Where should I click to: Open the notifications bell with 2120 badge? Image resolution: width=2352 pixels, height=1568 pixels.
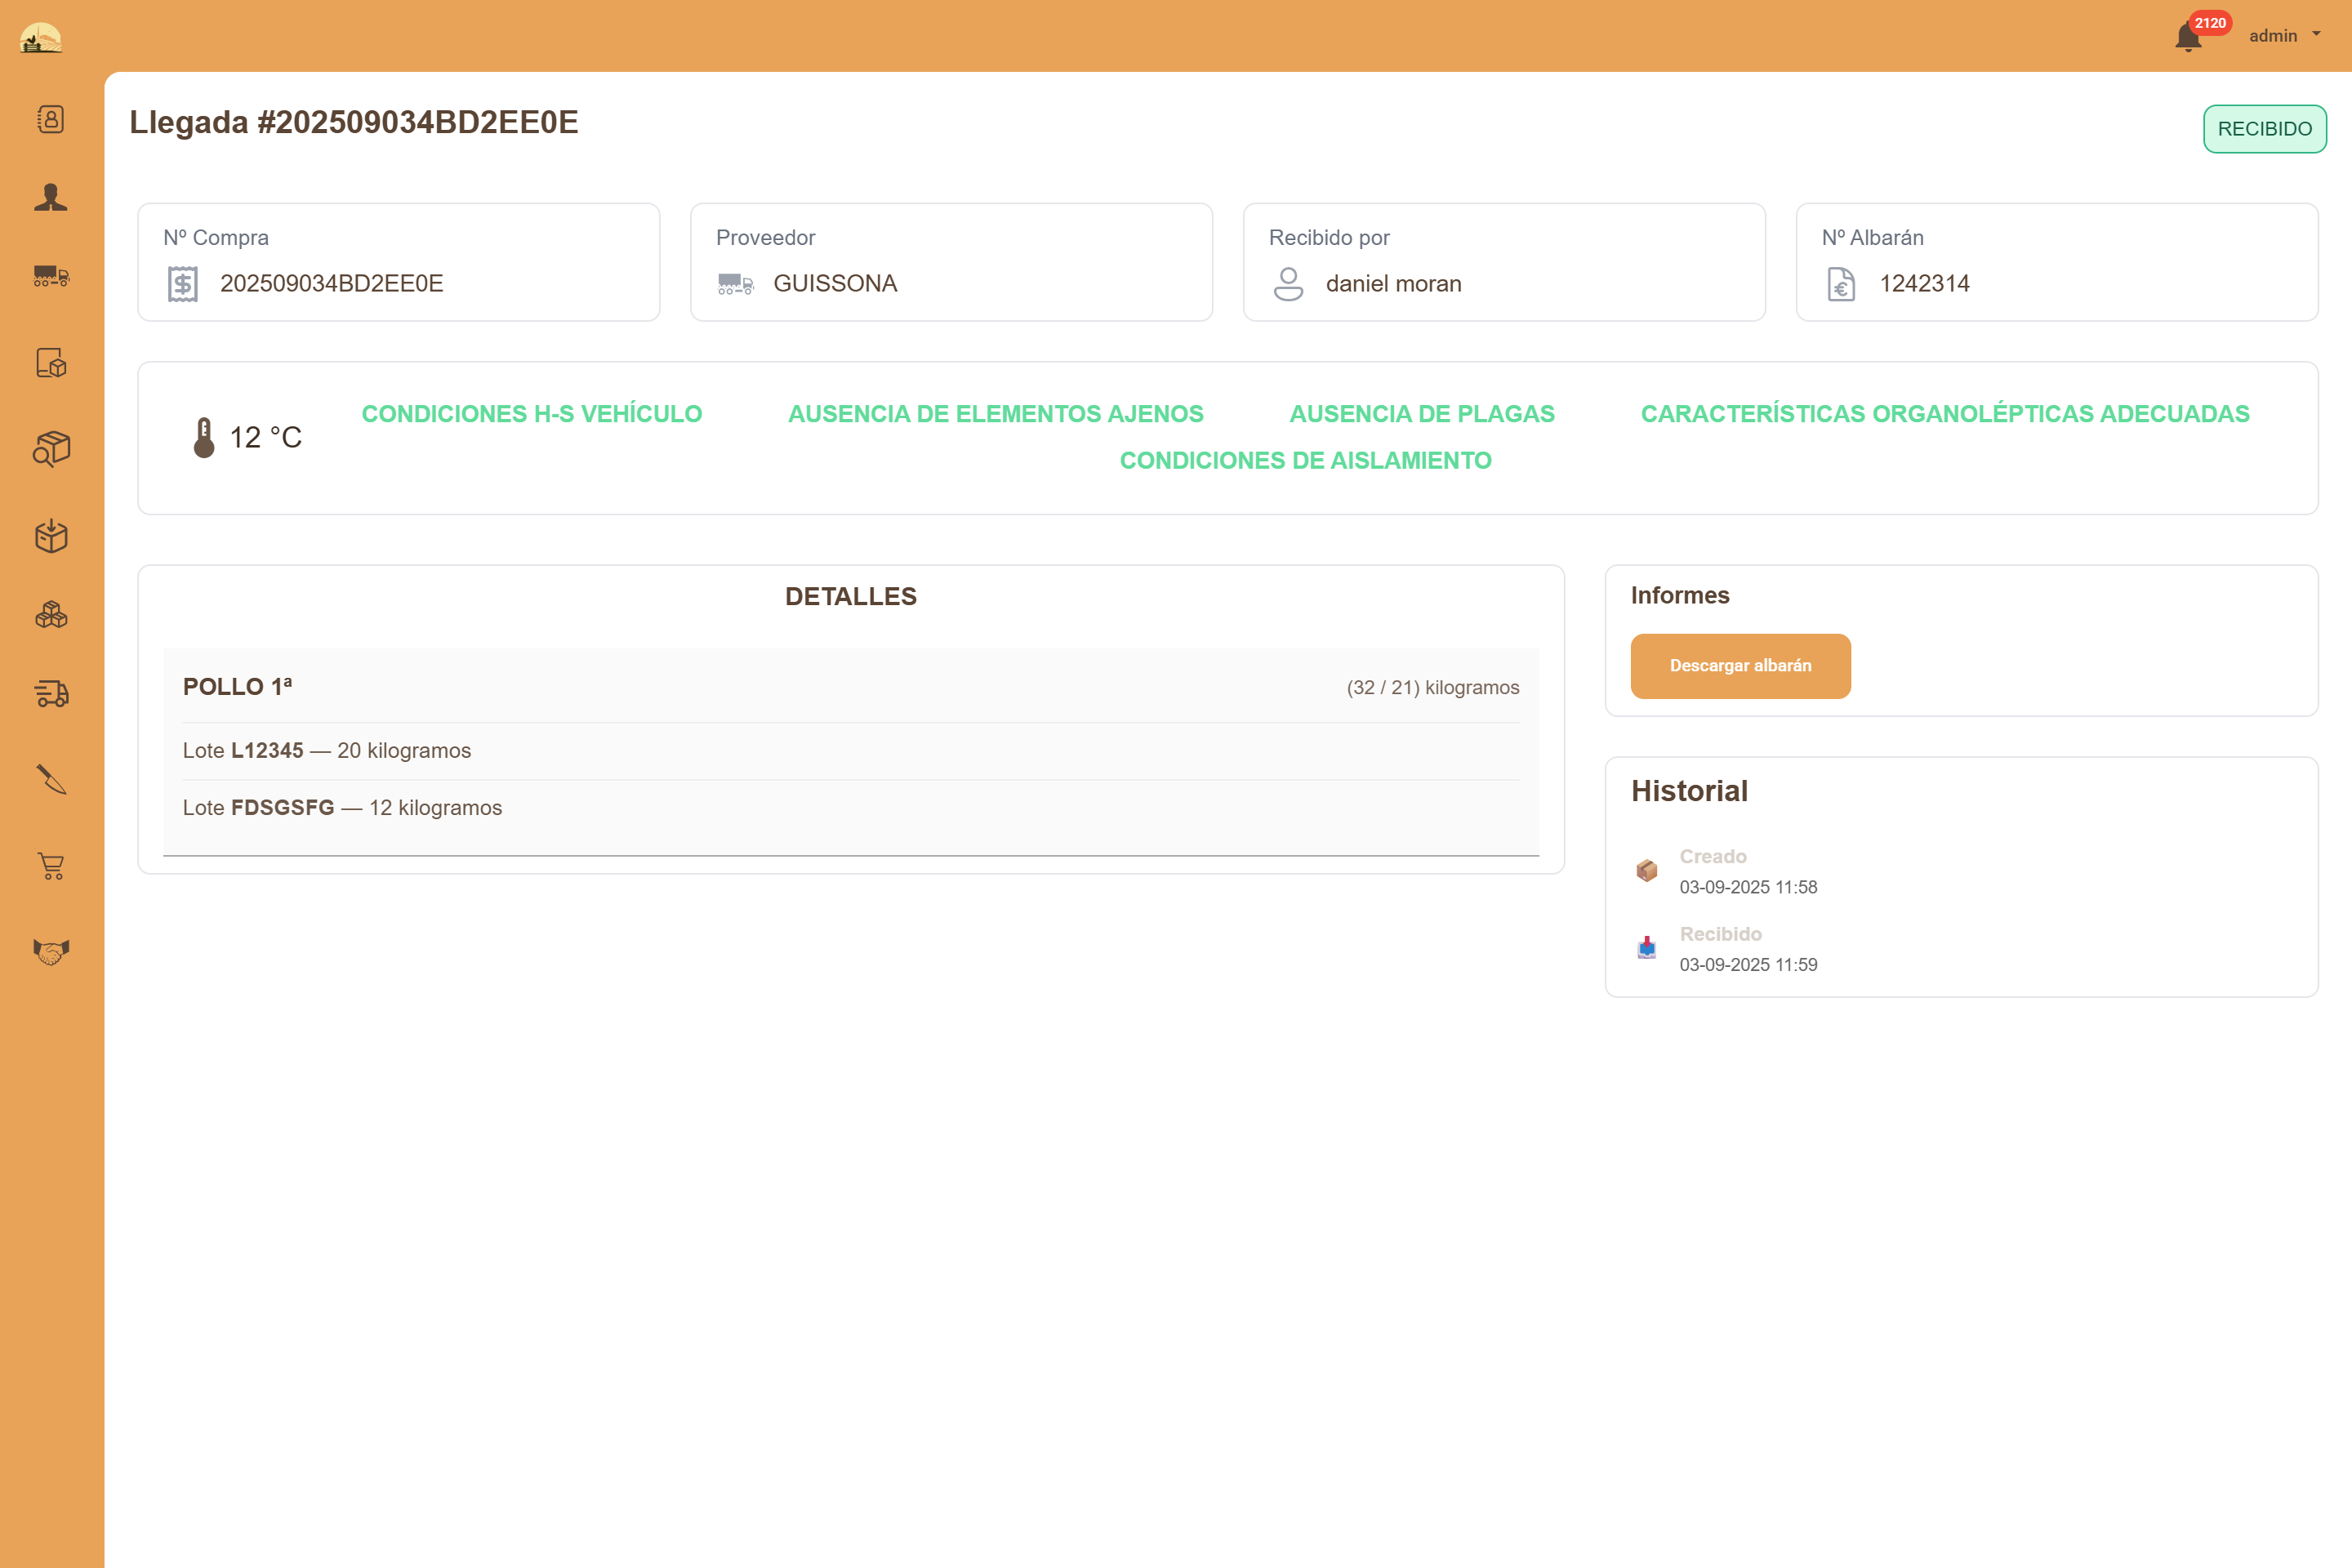(x=2188, y=37)
